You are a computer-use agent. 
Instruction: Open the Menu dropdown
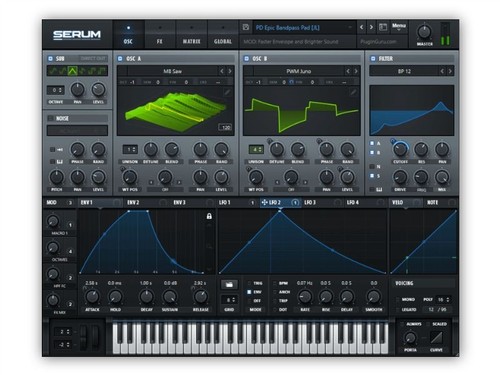click(x=399, y=27)
